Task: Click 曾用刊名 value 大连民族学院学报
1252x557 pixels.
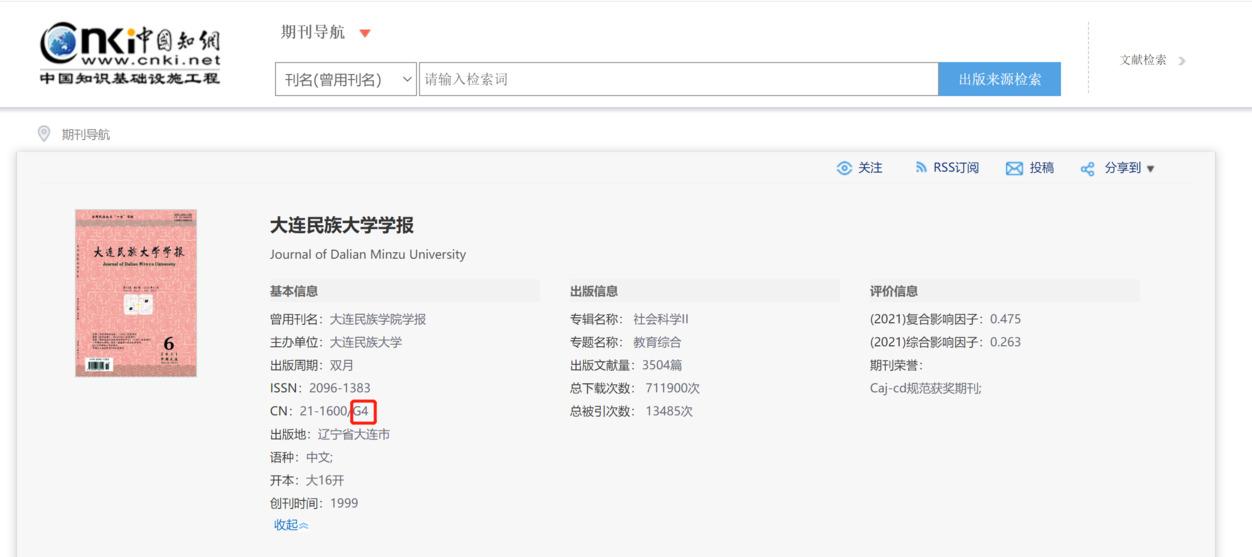Action: [378, 319]
